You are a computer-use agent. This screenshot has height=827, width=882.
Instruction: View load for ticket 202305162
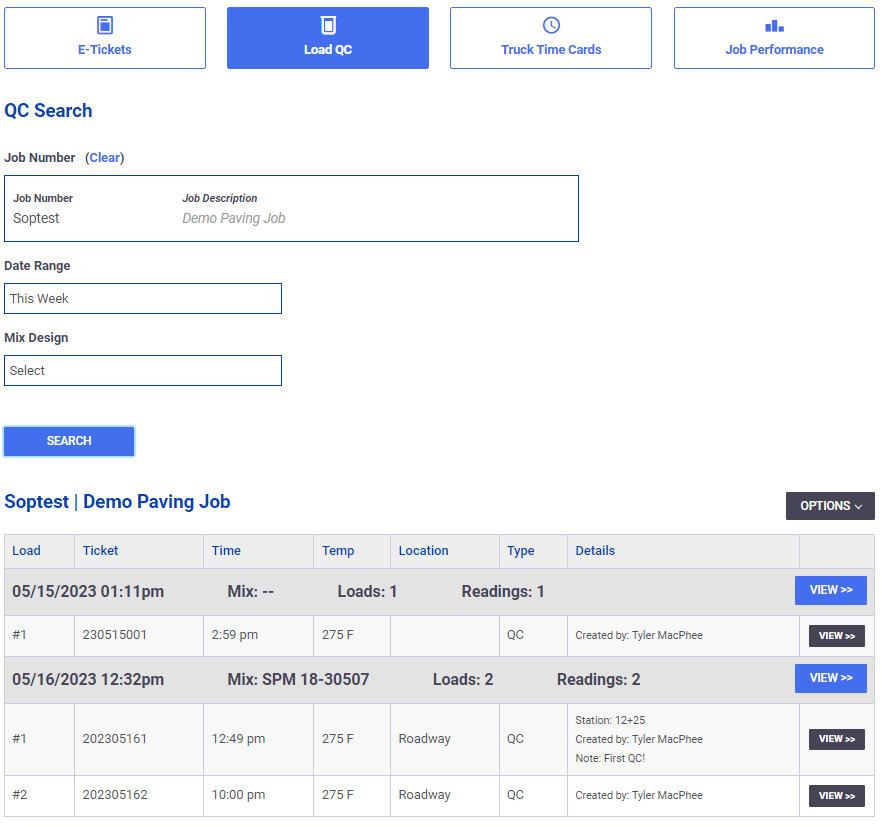[836, 795]
